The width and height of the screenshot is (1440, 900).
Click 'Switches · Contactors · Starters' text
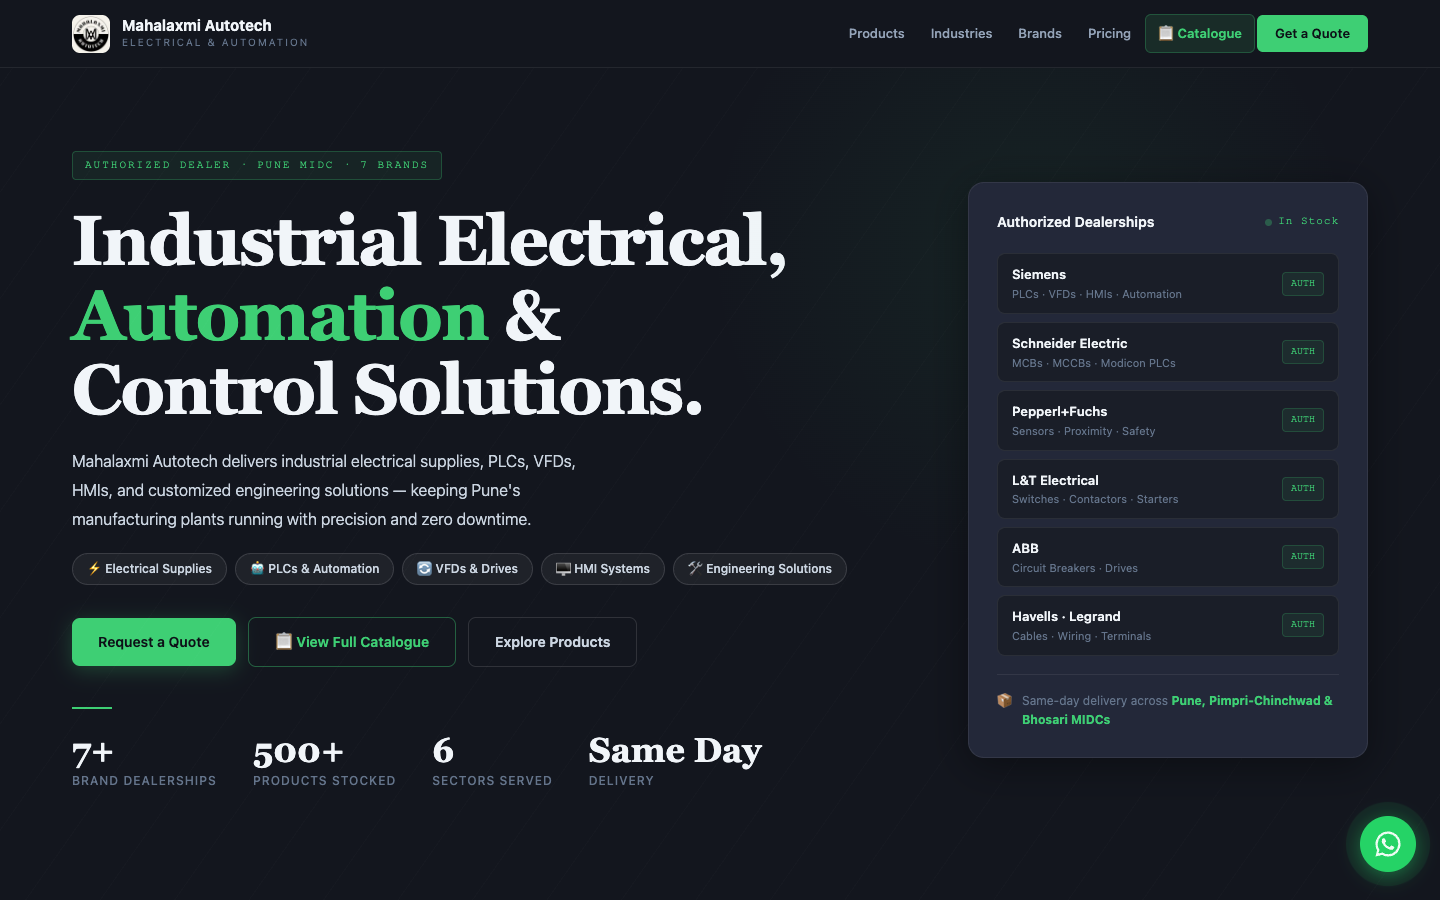[x=1095, y=500]
